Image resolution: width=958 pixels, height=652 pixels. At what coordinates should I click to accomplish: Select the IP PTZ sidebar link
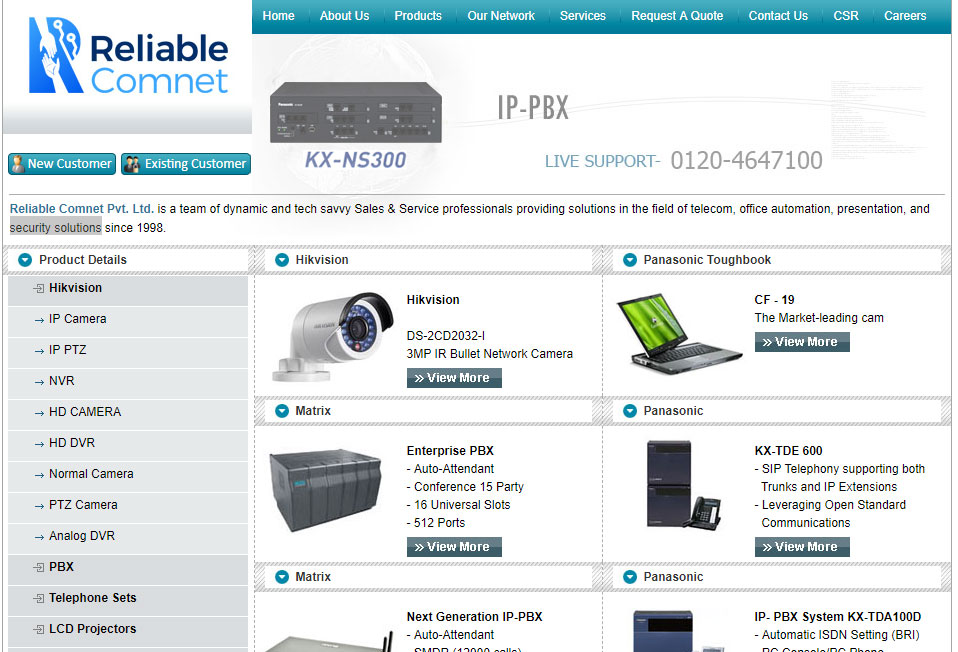pos(68,350)
